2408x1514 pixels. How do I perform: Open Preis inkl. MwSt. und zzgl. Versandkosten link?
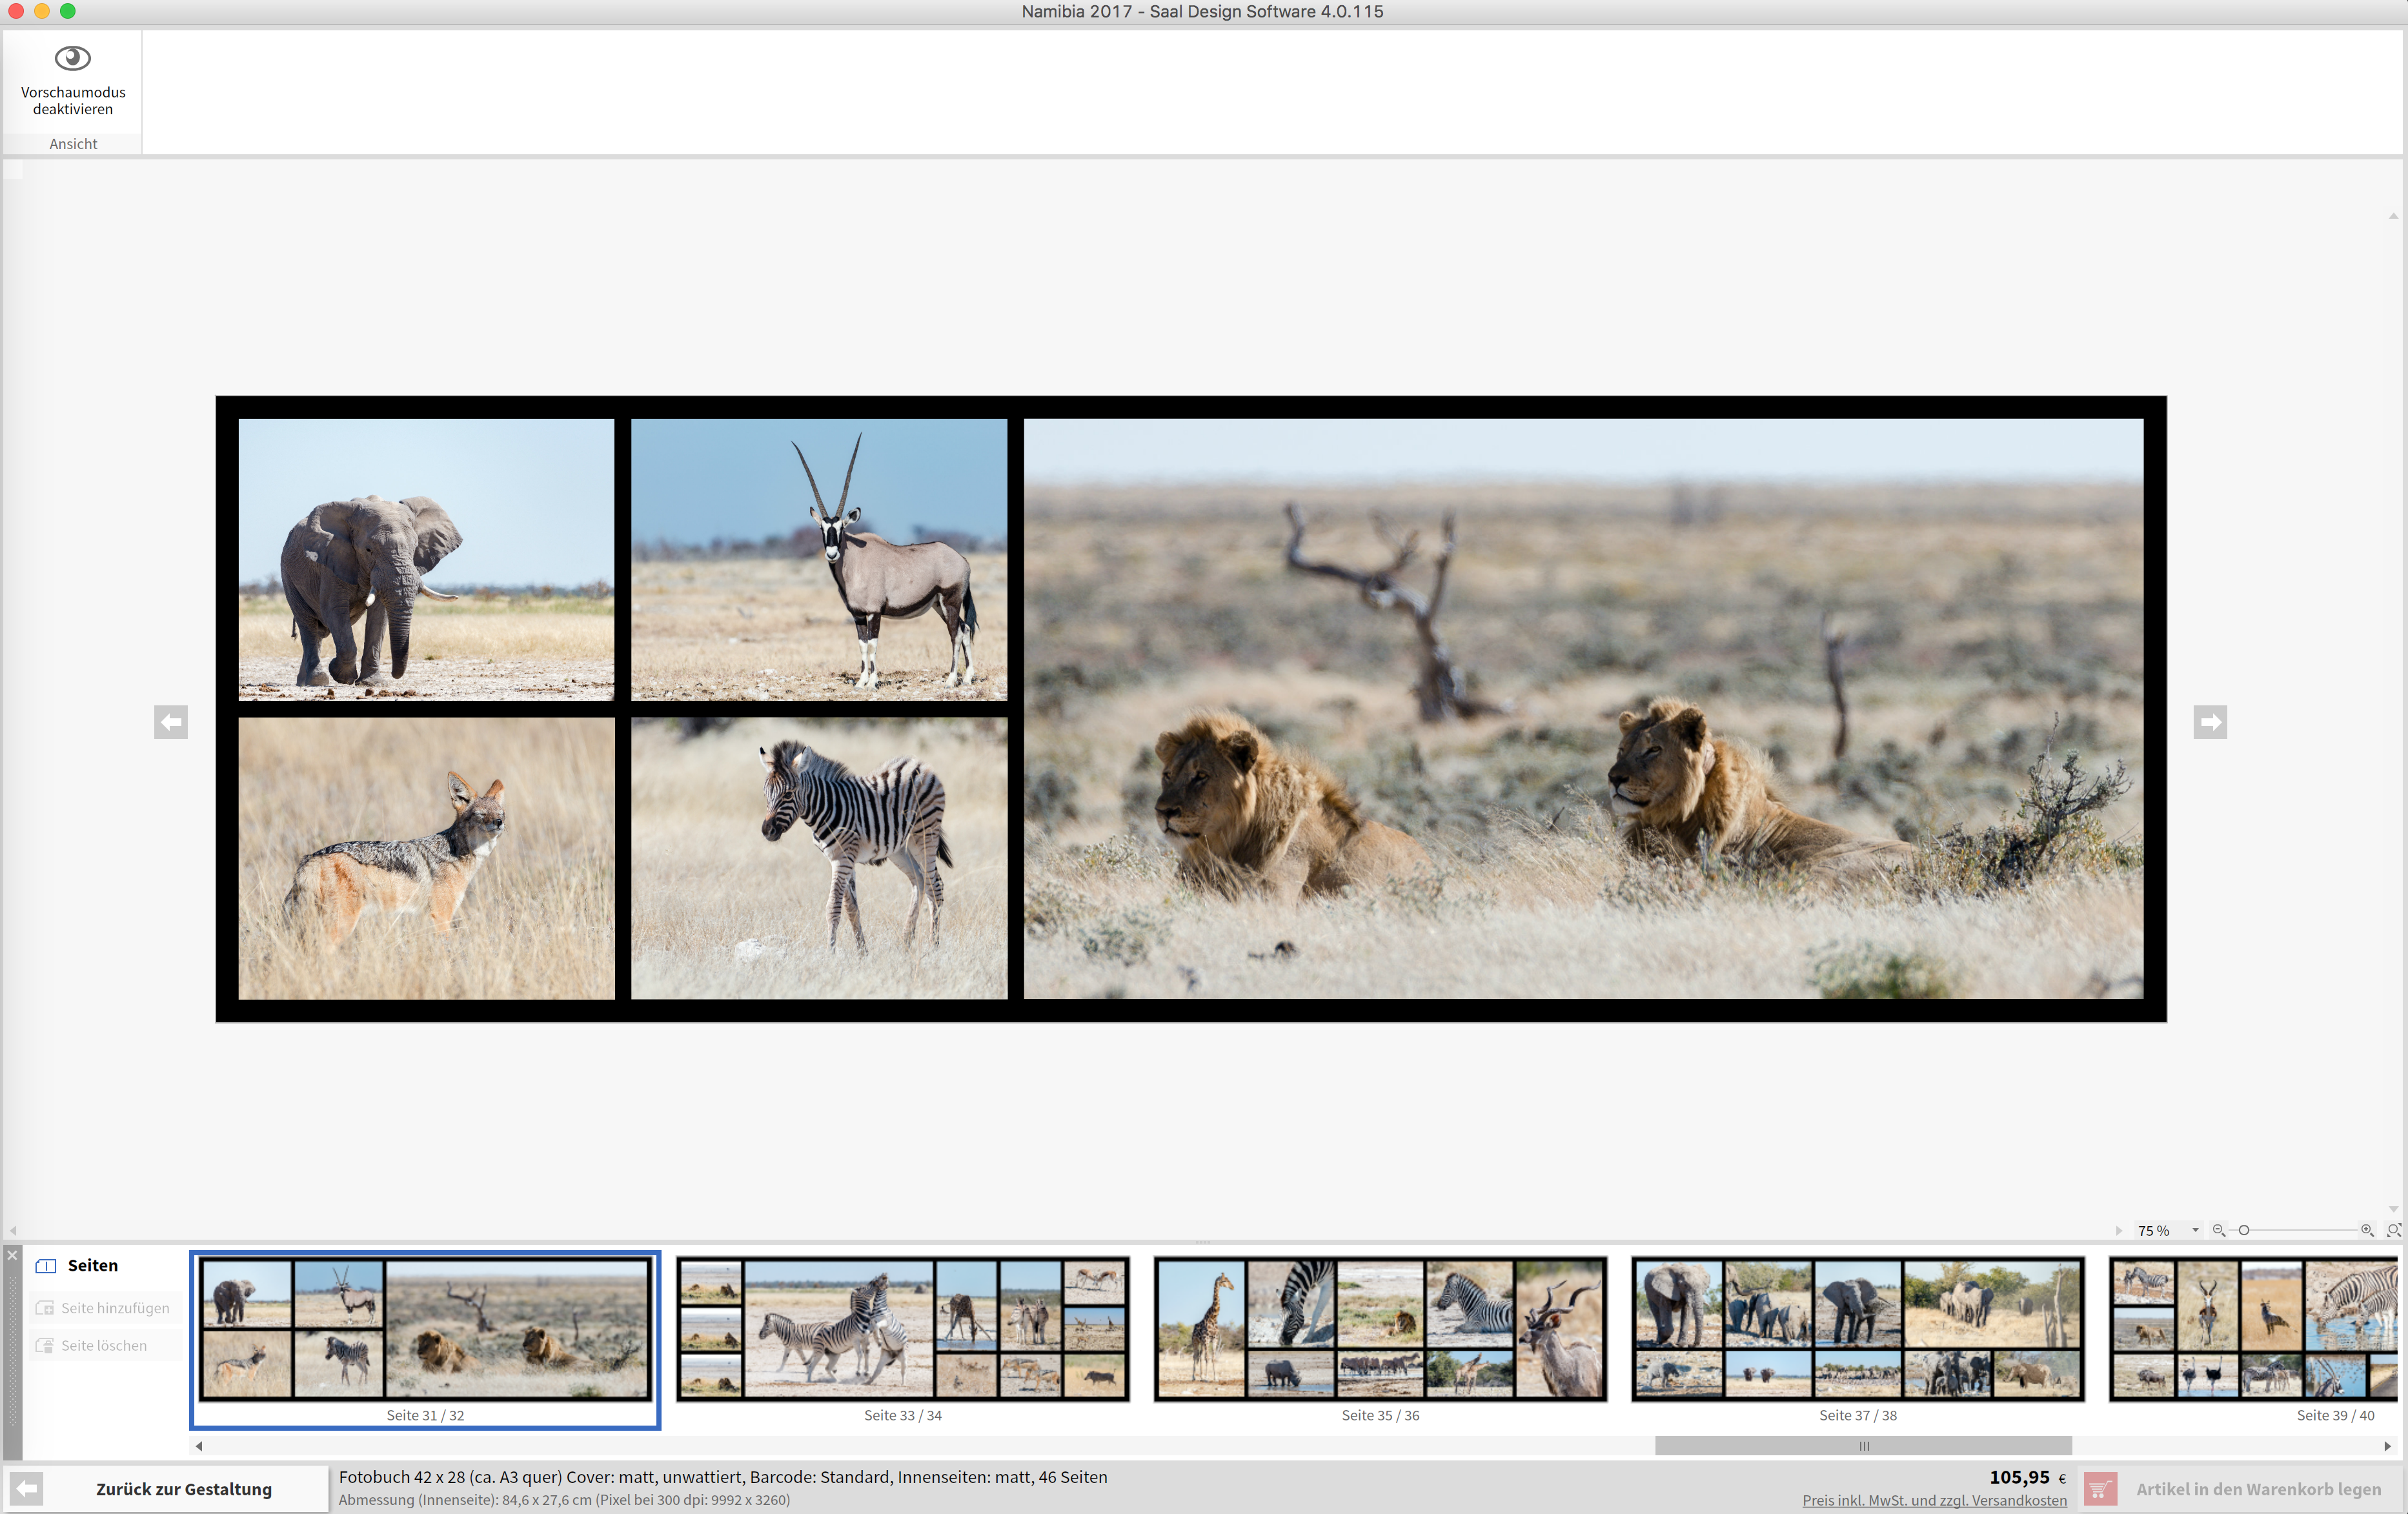[x=1934, y=1500]
